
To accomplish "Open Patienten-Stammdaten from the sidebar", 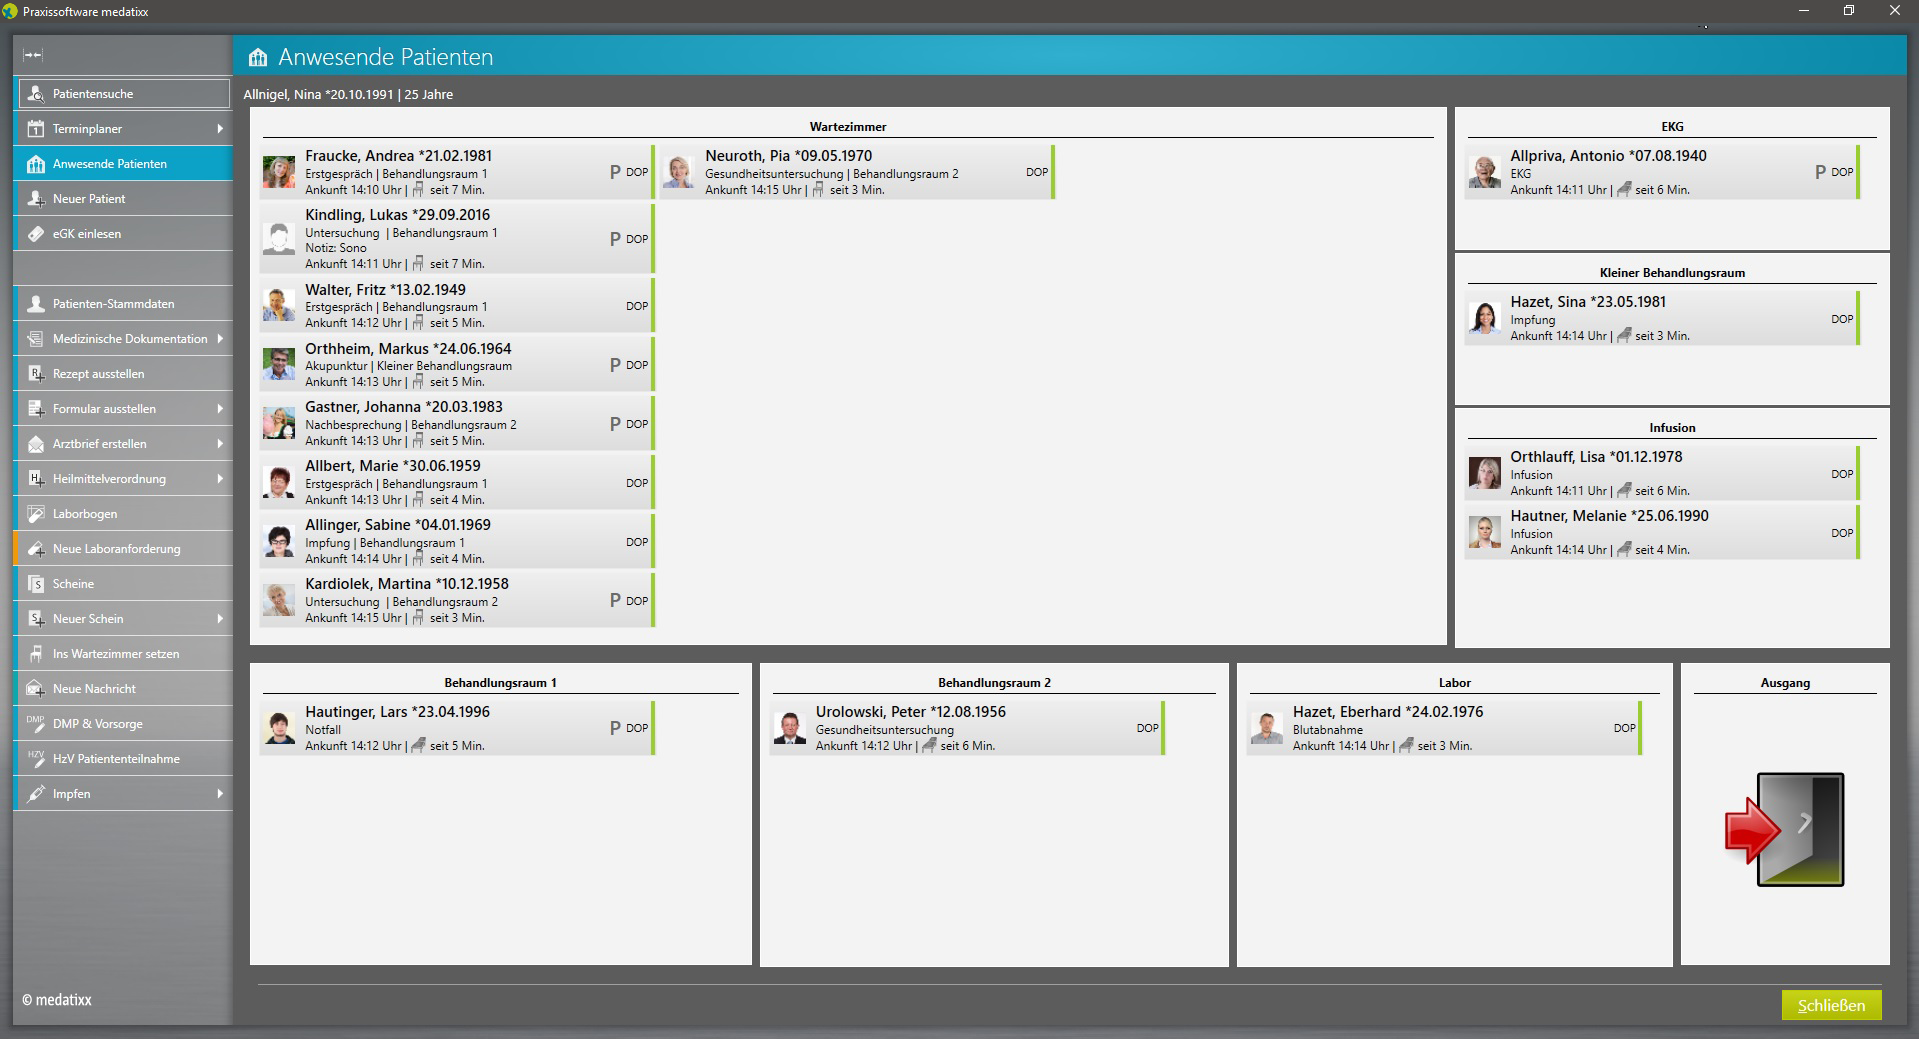I will pos(113,304).
